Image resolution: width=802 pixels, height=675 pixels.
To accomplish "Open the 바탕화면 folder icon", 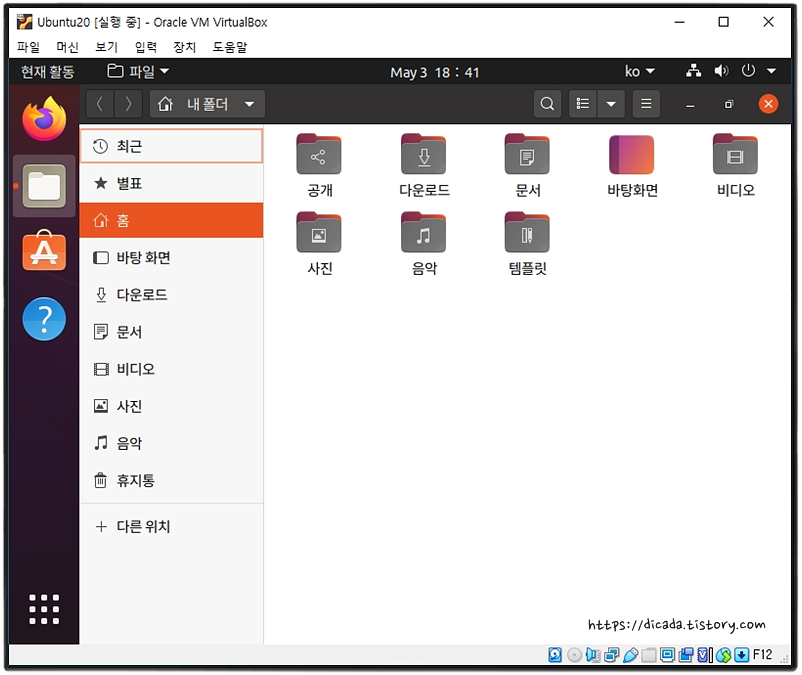I will pos(632,154).
